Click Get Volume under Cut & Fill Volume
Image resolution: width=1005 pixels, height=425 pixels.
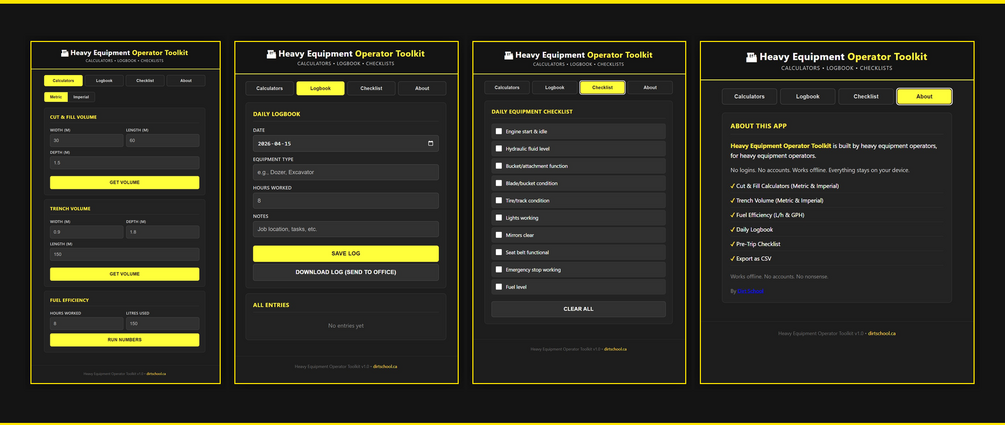(x=124, y=183)
